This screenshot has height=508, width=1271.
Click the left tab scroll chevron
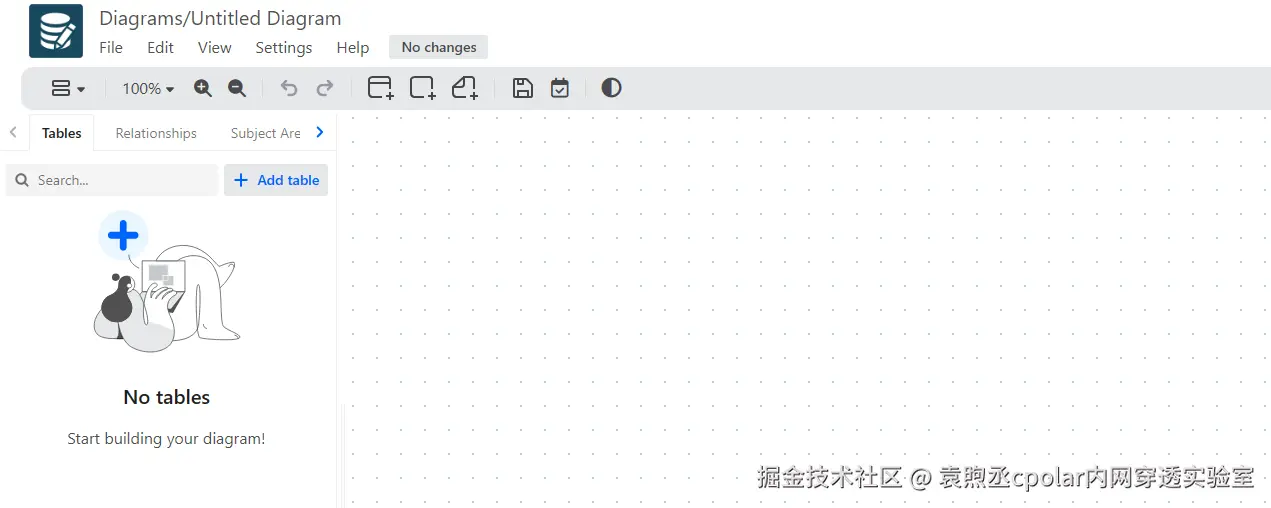pyautogui.click(x=13, y=132)
